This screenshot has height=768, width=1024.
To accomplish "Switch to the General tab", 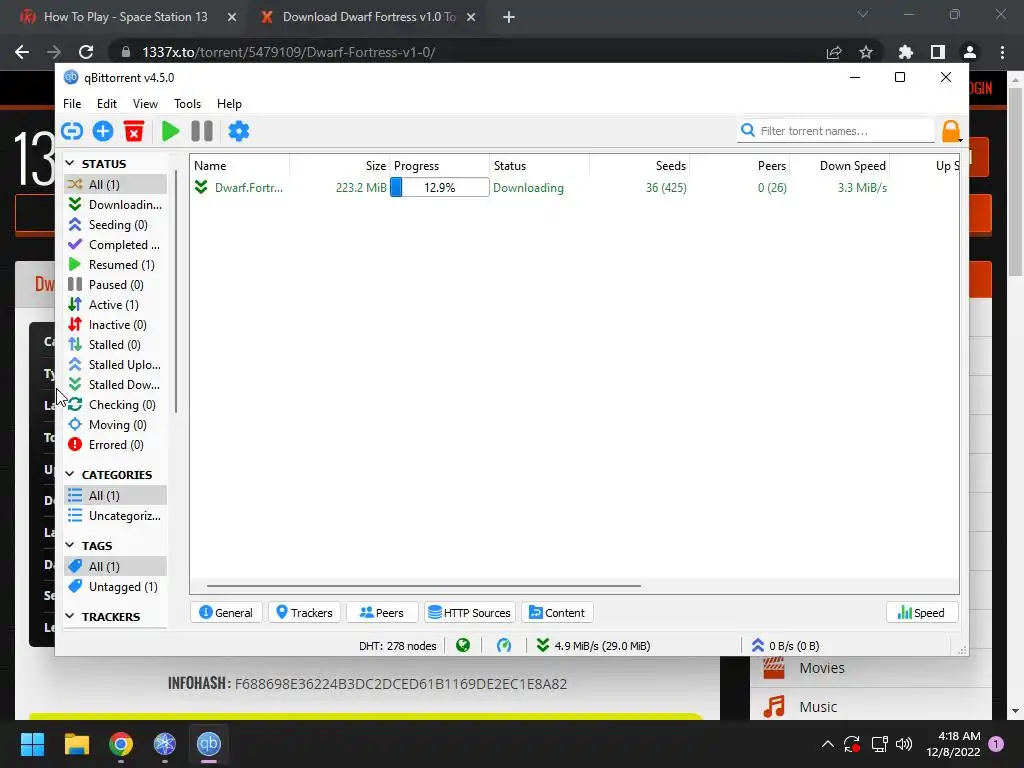I will (226, 613).
